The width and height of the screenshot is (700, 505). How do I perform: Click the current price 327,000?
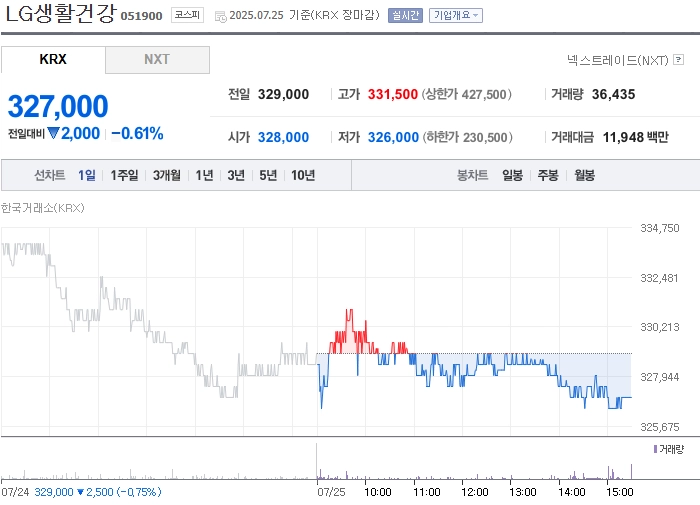58,106
